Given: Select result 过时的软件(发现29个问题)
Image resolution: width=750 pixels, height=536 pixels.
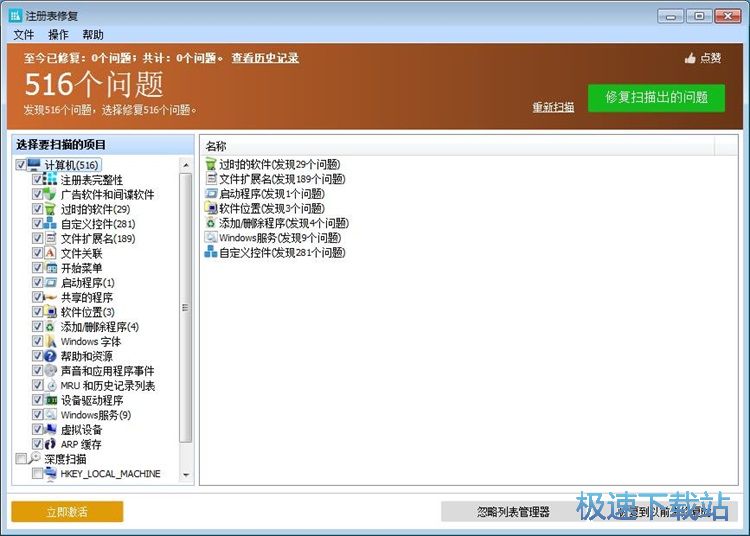Looking at the screenshot, I should [280, 164].
